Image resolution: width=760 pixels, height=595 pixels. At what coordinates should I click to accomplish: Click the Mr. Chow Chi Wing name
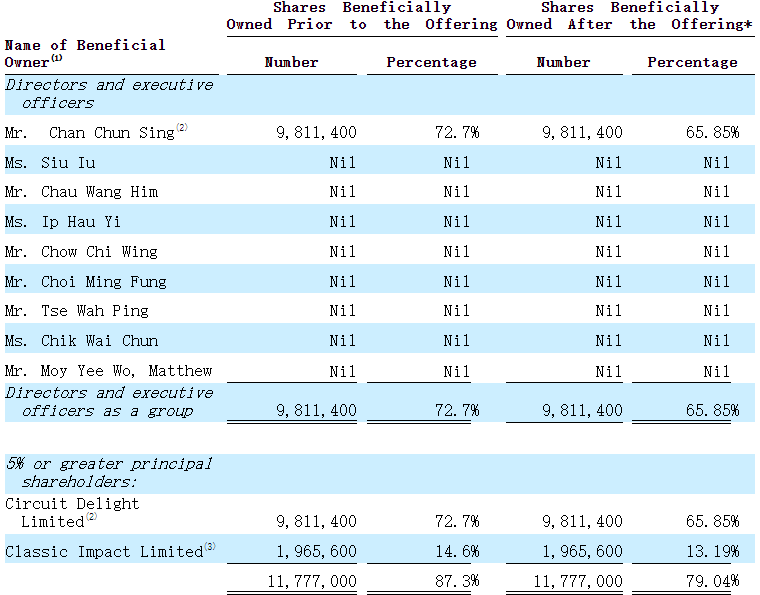pos(81,252)
